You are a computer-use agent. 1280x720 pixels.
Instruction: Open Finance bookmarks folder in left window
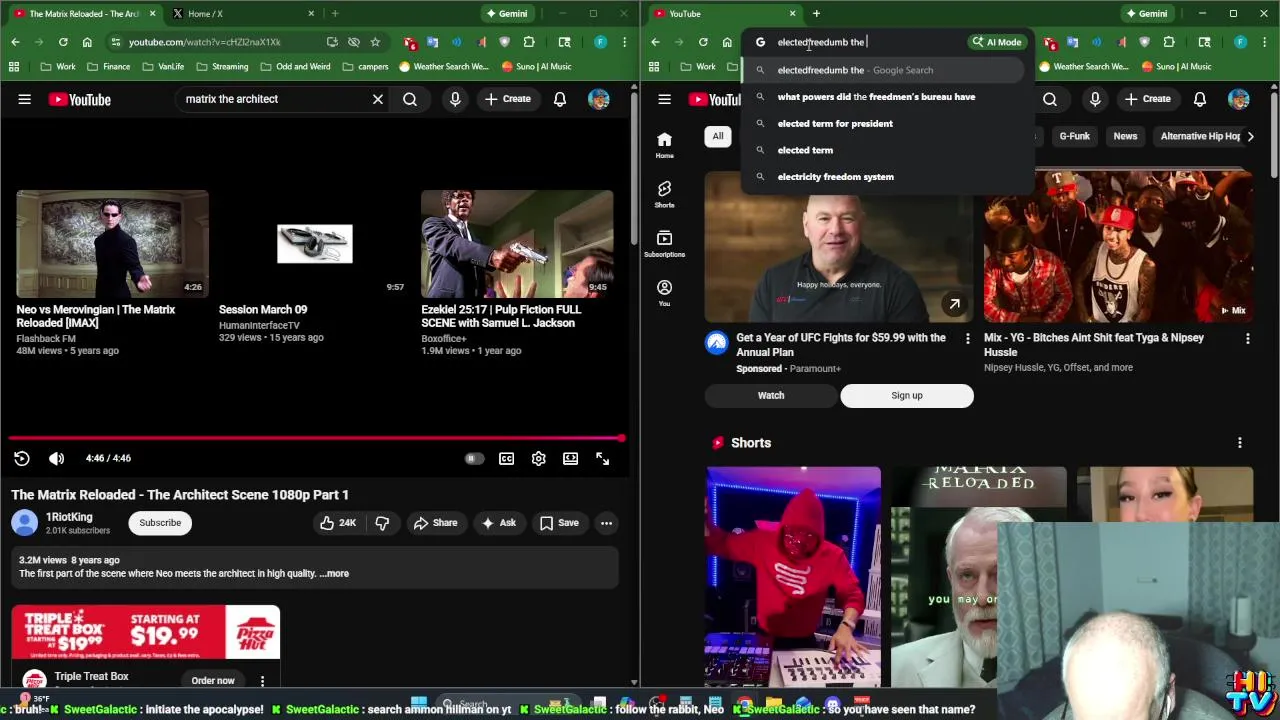tap(108, 67)
